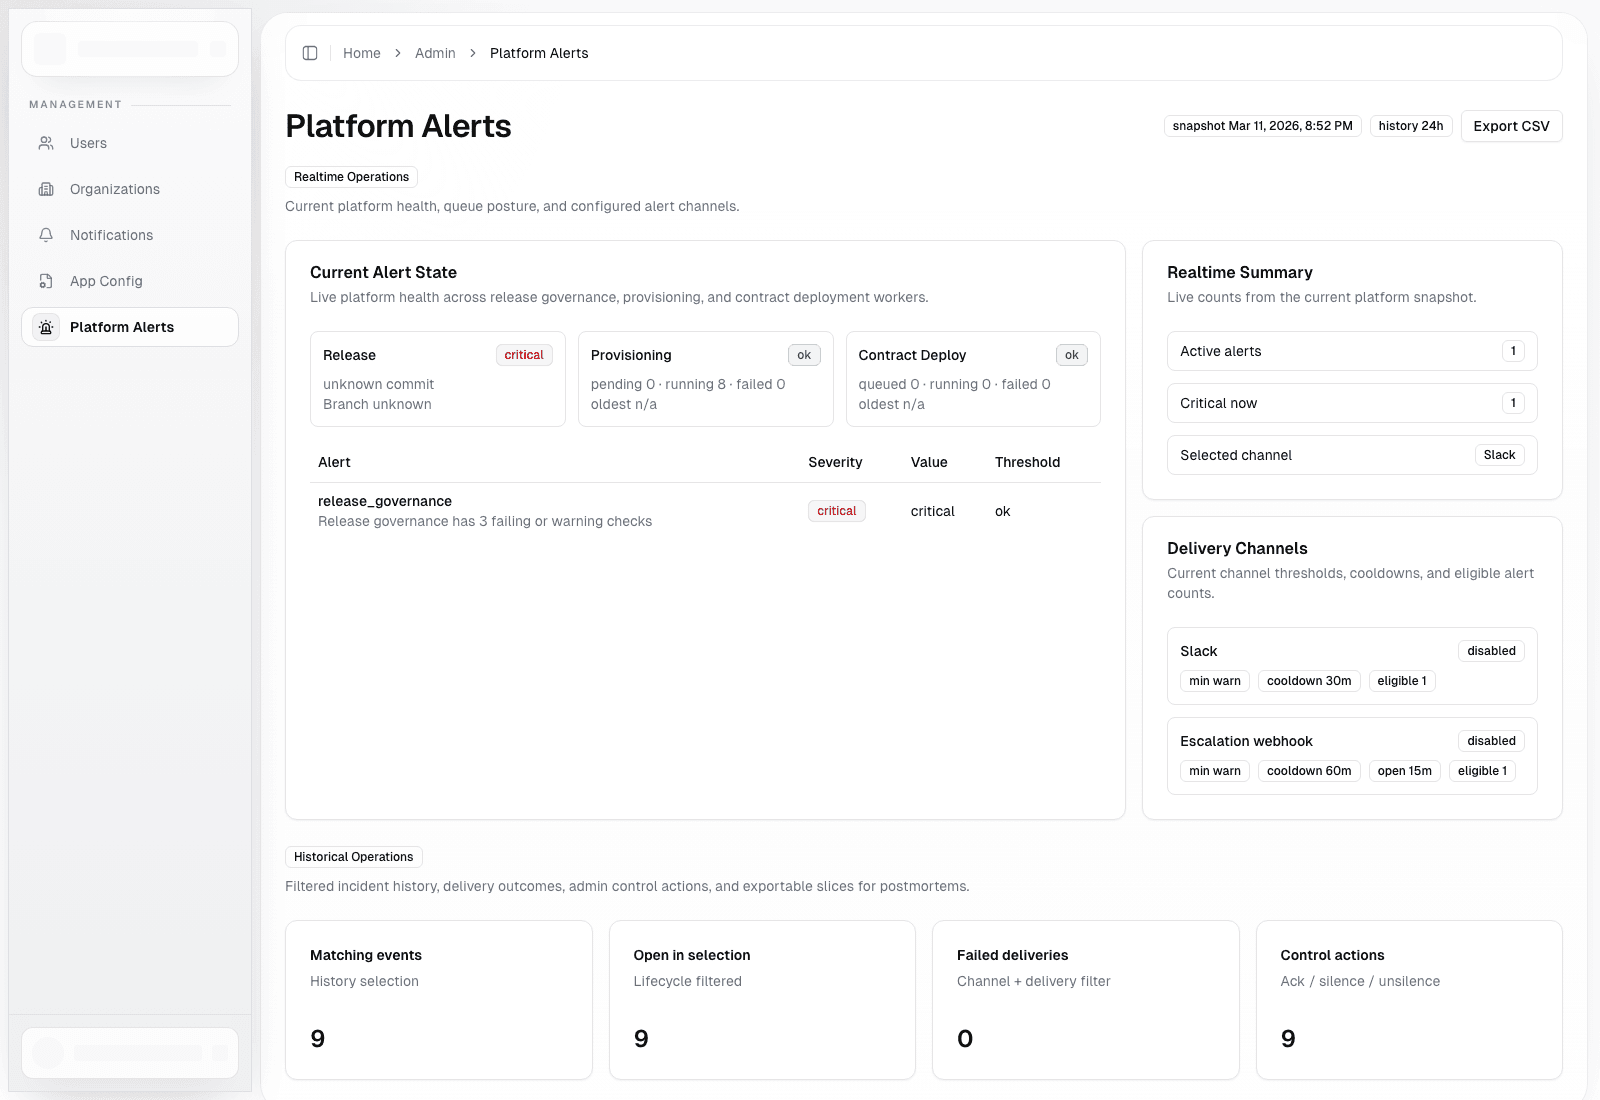Open the Historical Operations section
The height and width of the screenshot is (1100, 1600).
pyautogui.click(x=353, y=856)
